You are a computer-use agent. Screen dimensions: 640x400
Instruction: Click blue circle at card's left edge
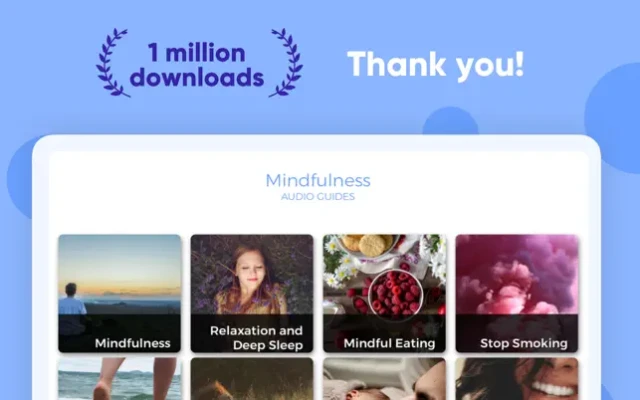point(20,178)
